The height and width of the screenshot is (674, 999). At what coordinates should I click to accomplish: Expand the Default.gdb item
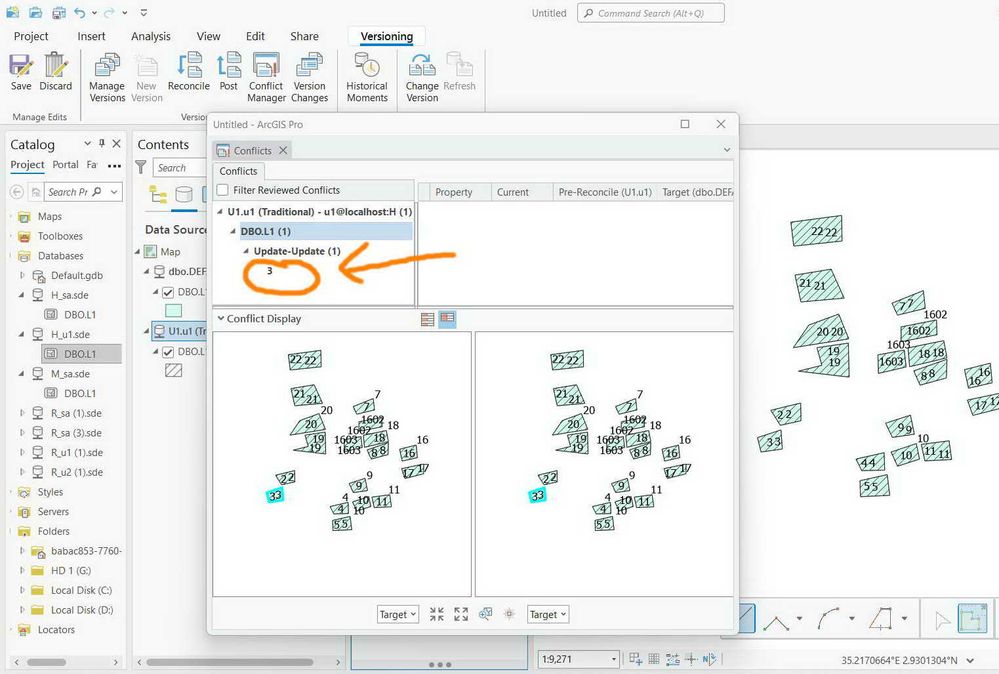click(x=22, y=275)
